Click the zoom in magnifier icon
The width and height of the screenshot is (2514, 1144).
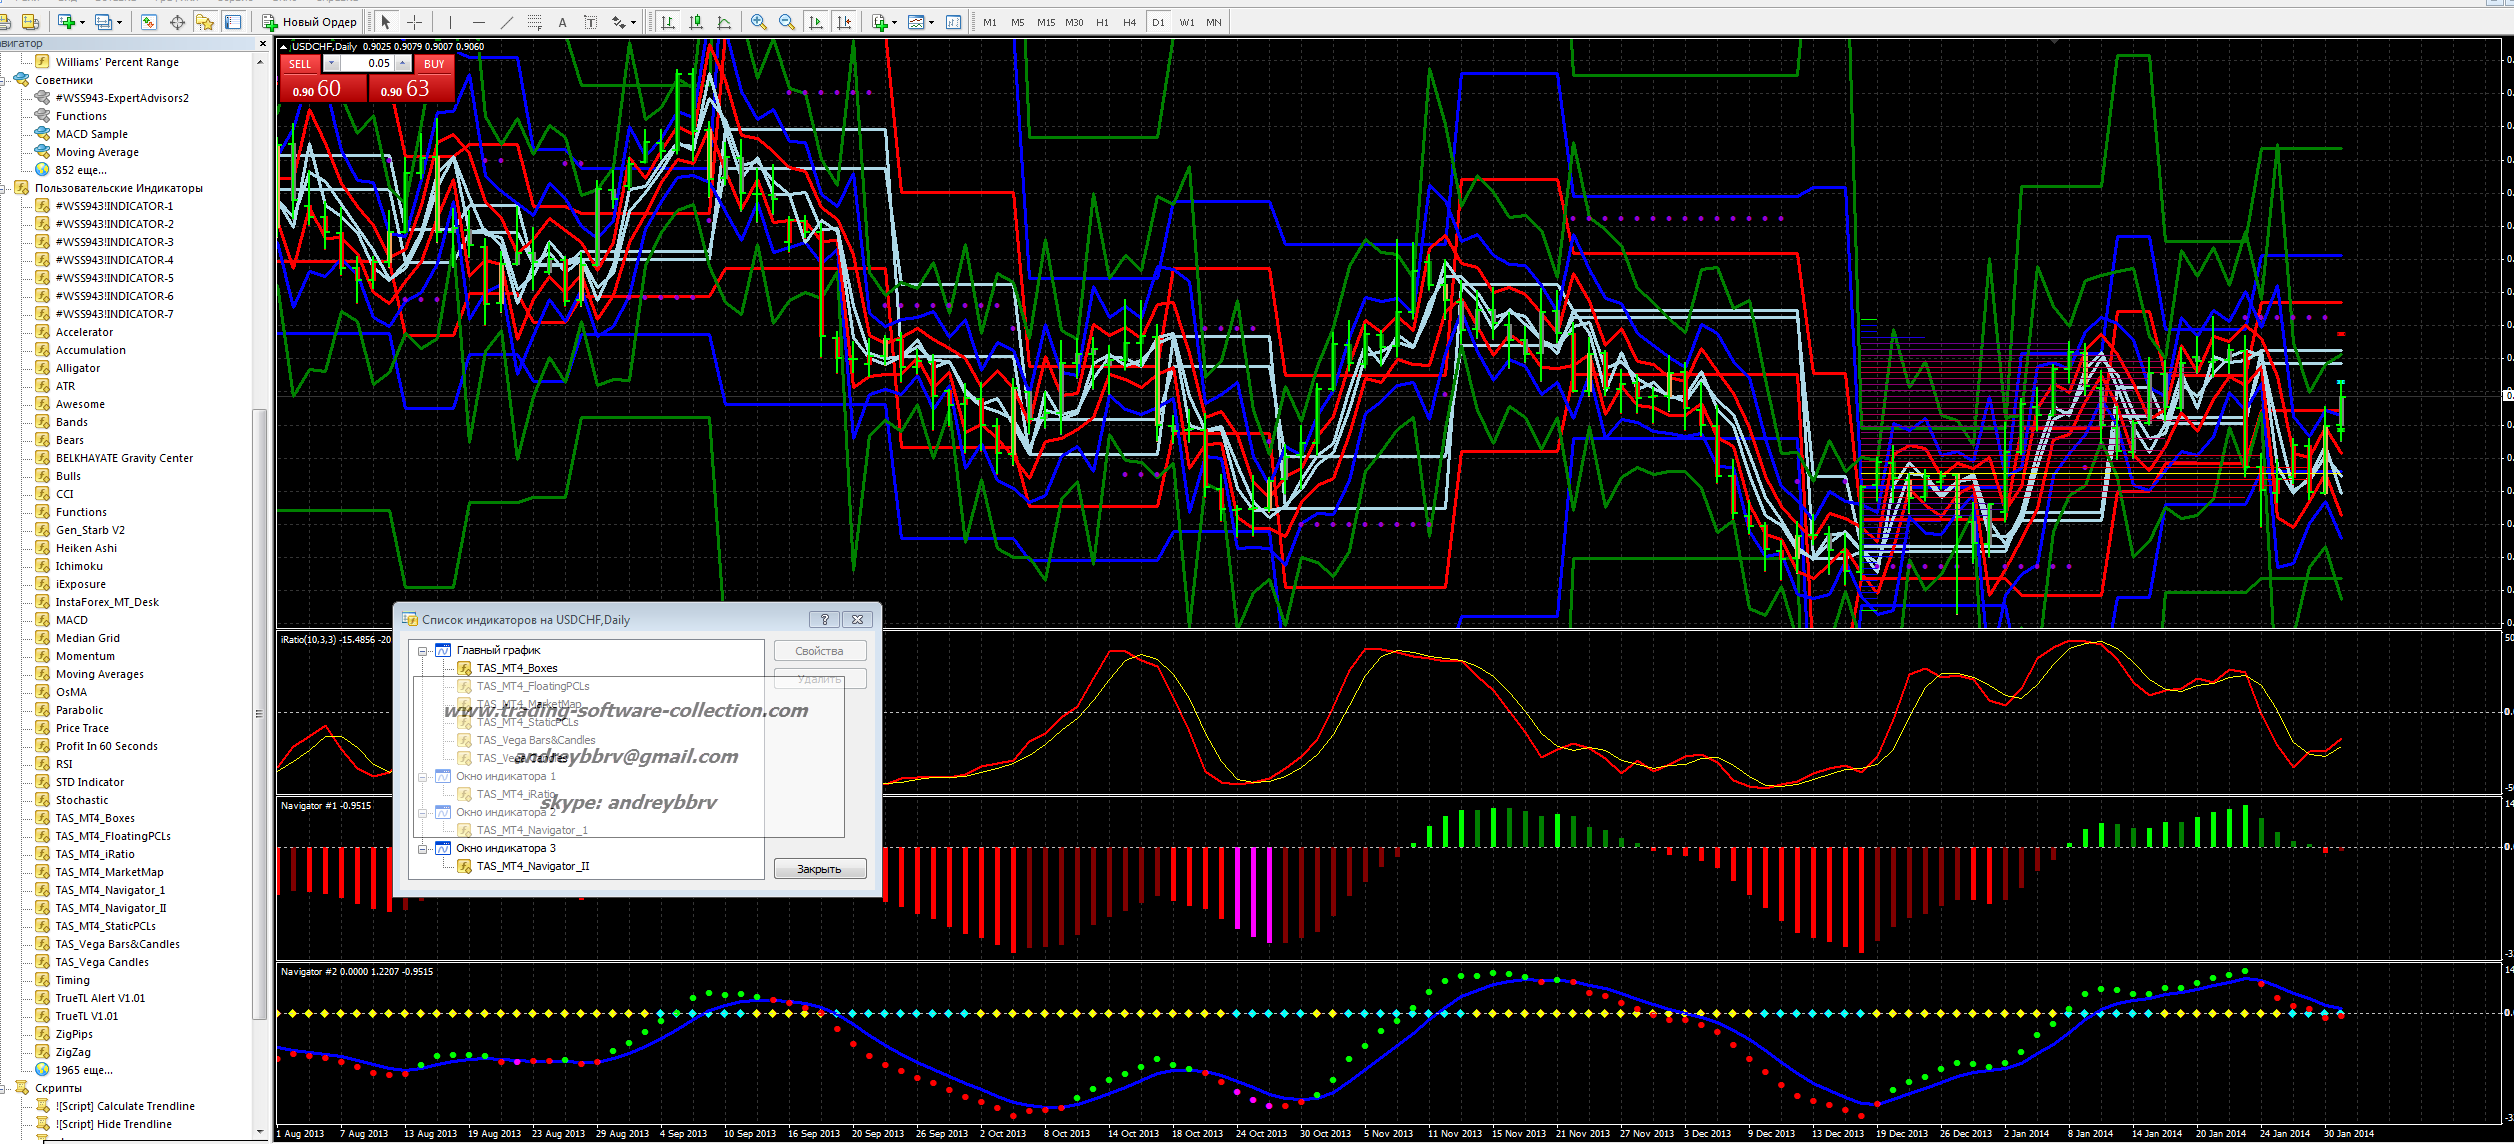[759, 22]
